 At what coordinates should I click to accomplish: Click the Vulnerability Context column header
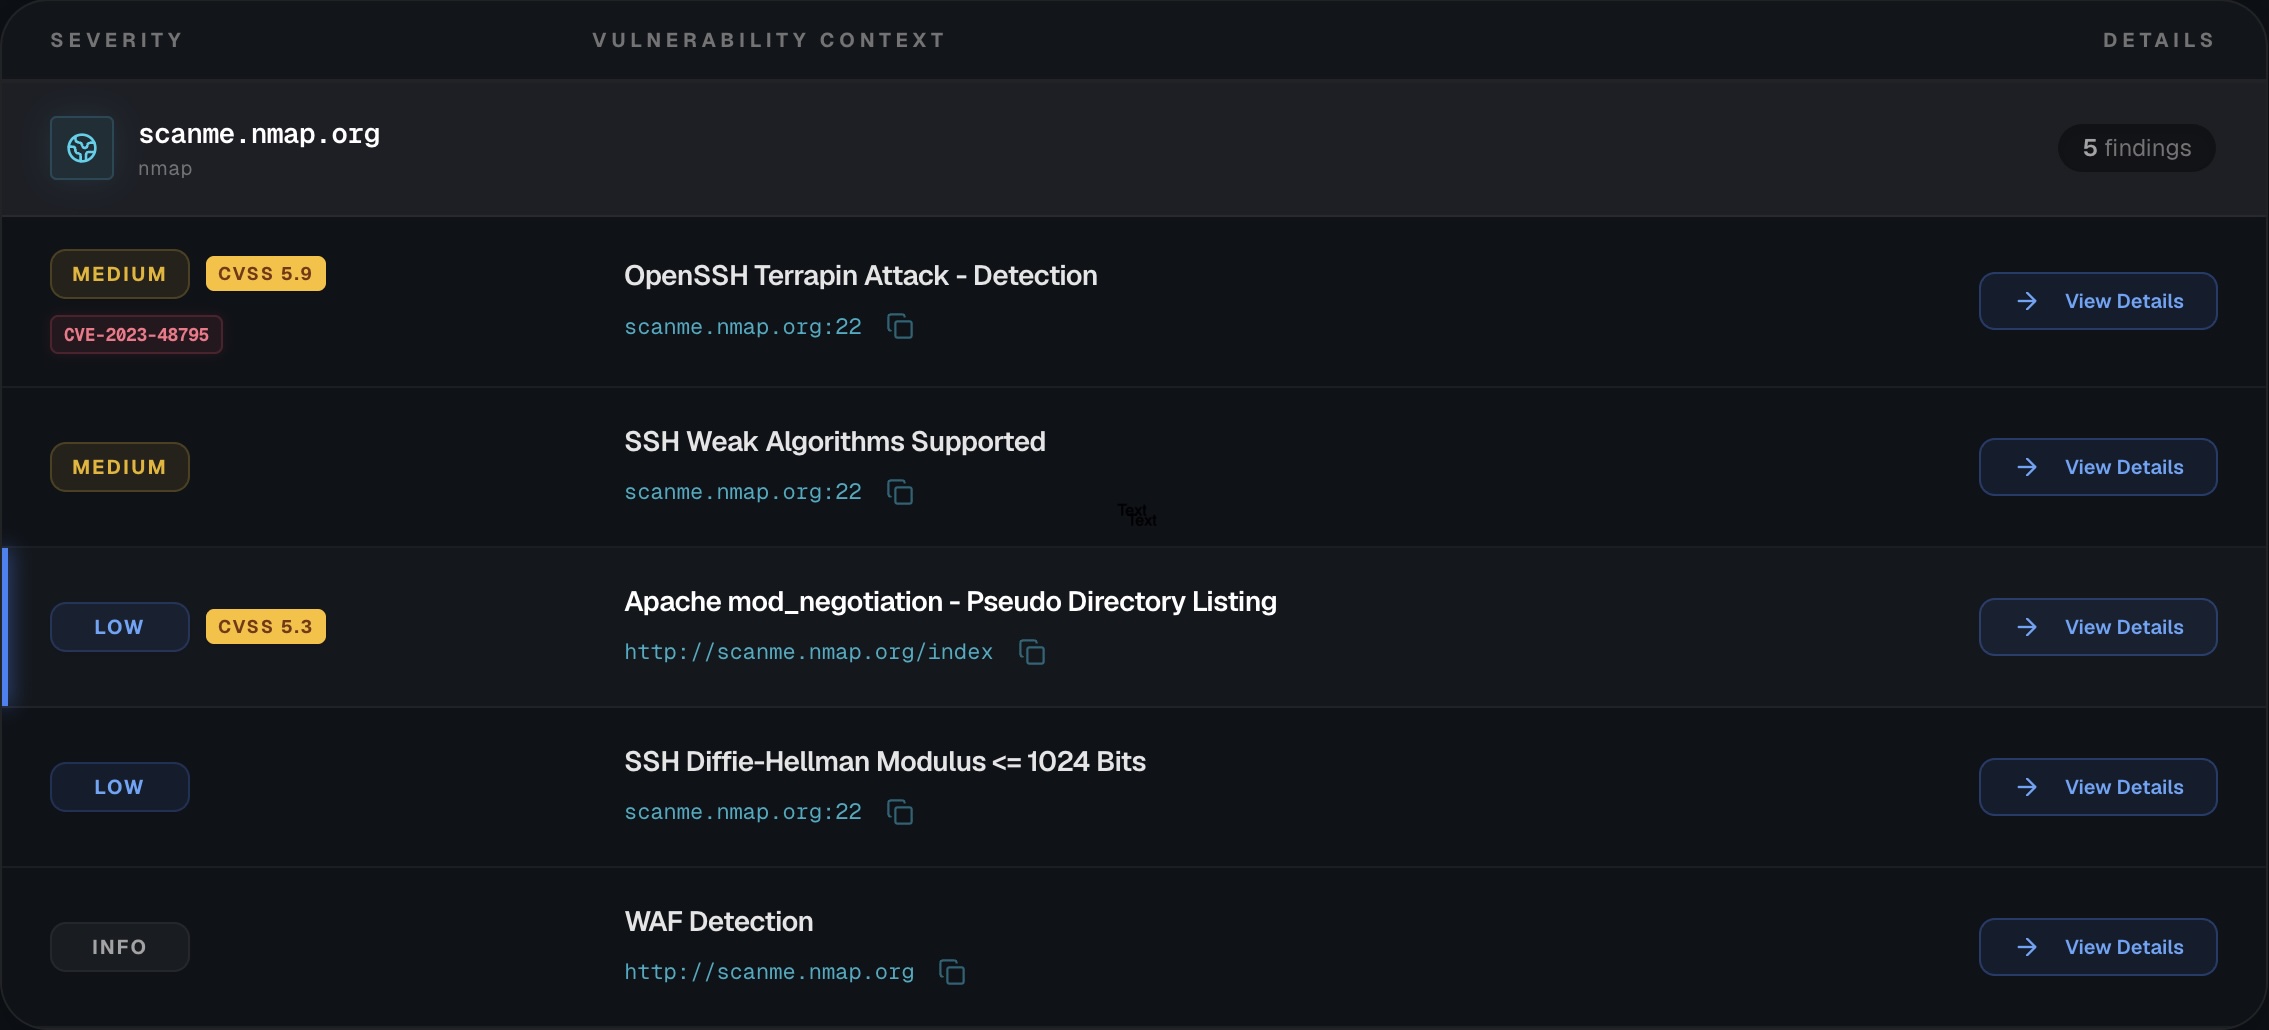click(768, 40)
